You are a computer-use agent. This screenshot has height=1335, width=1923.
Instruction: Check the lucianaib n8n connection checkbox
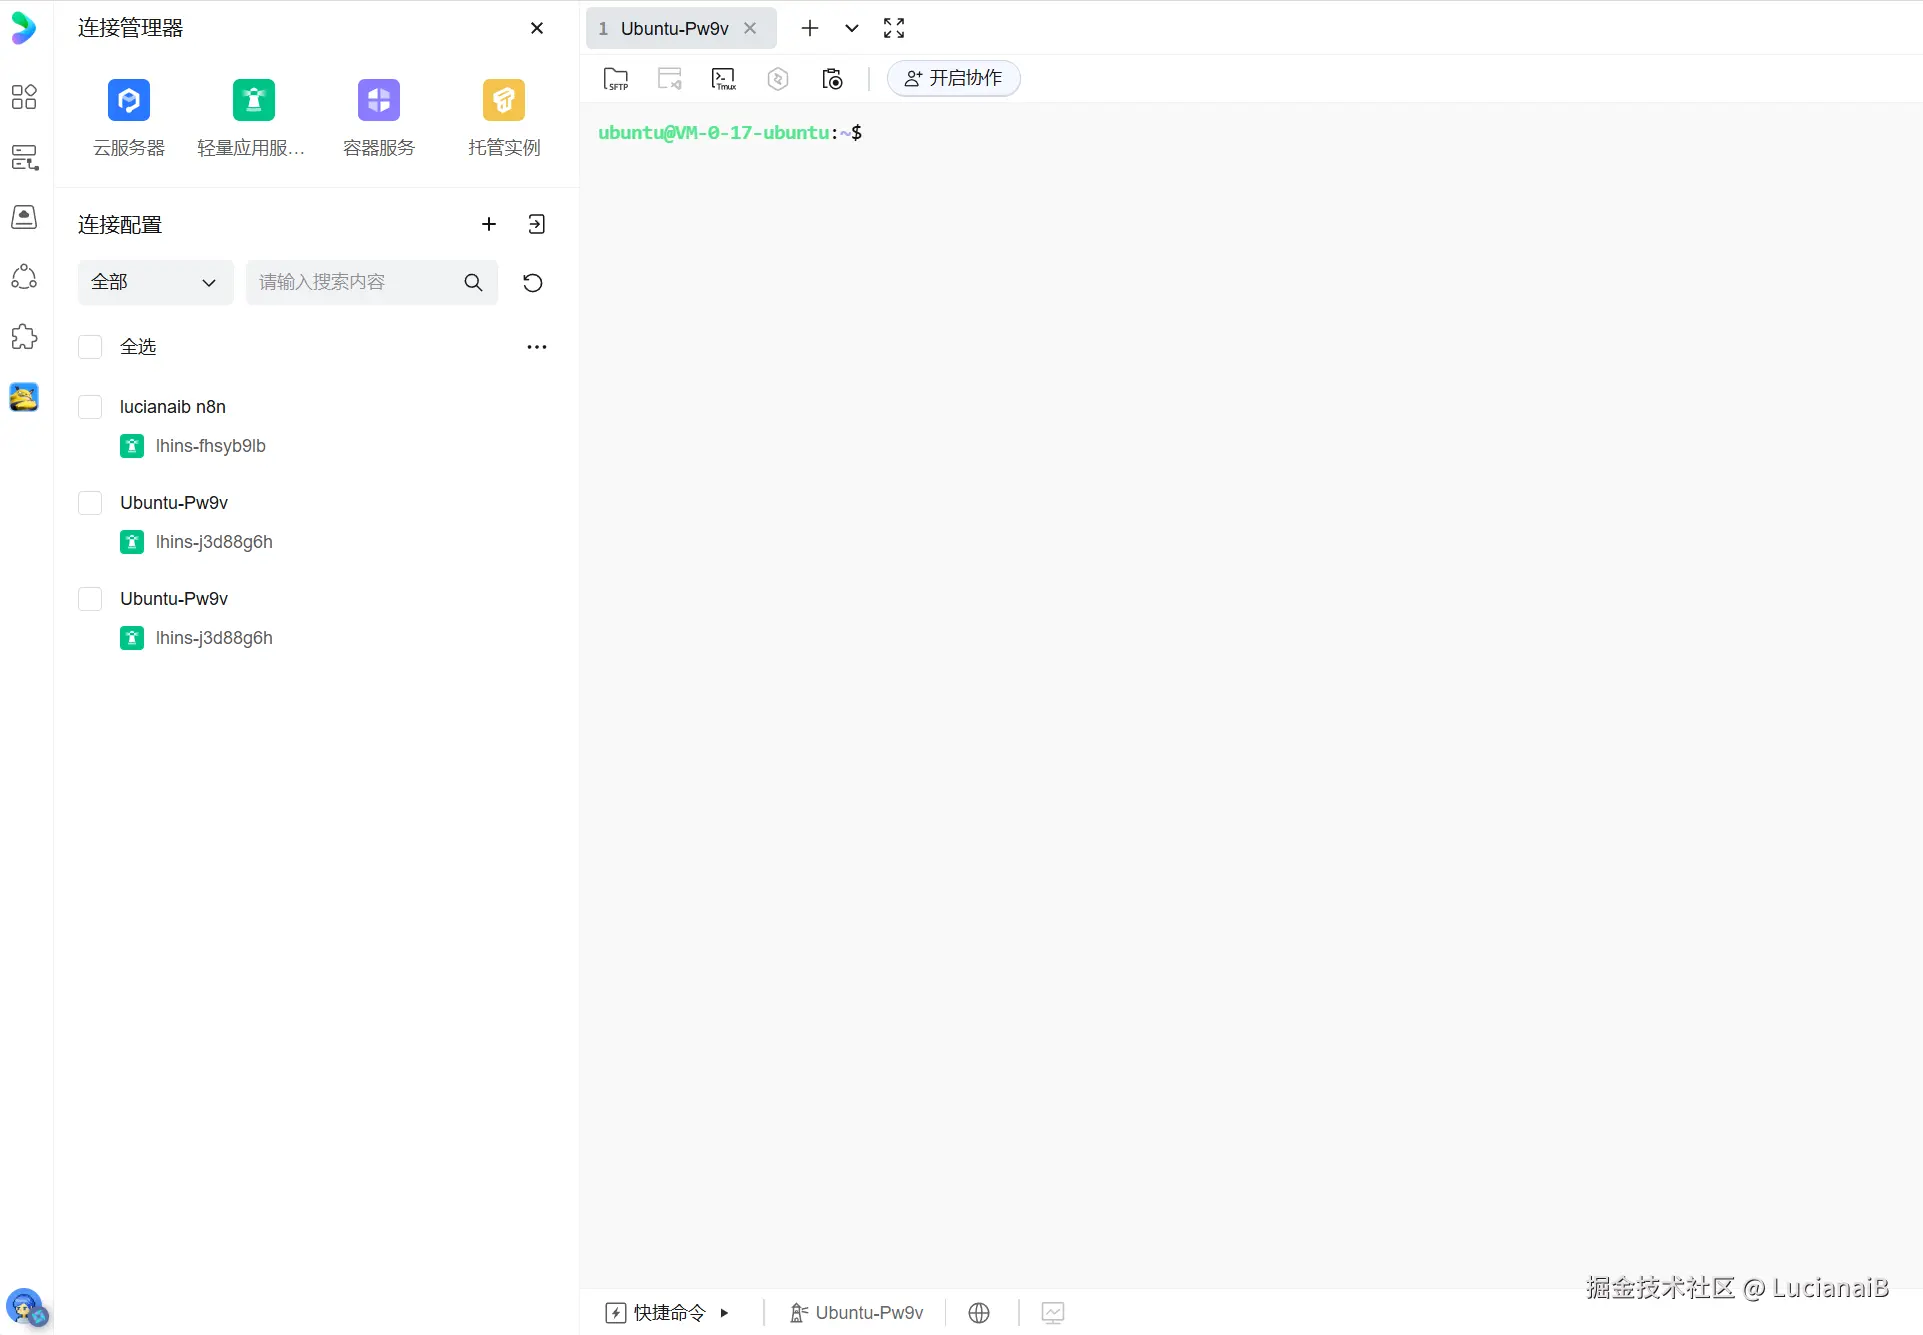89,406
